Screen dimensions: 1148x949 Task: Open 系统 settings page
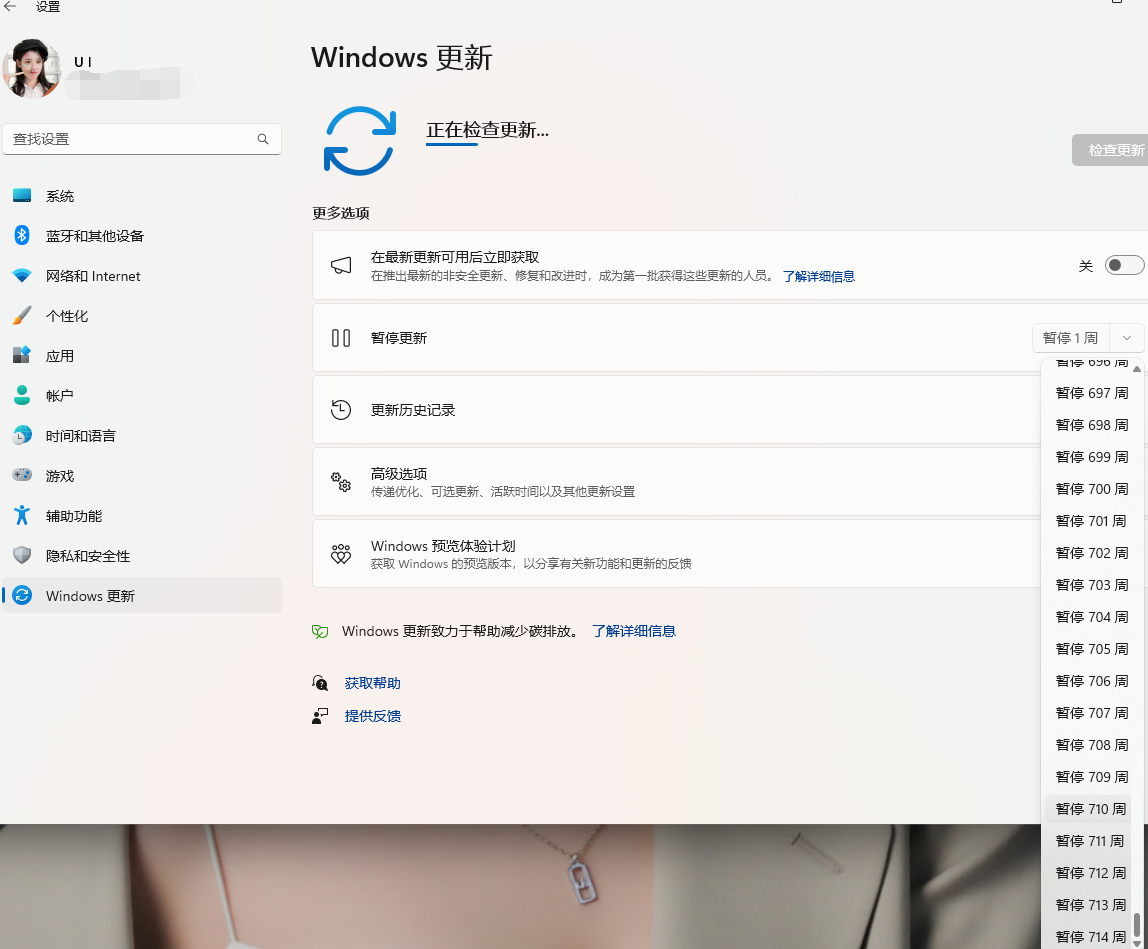coord(142,196)
